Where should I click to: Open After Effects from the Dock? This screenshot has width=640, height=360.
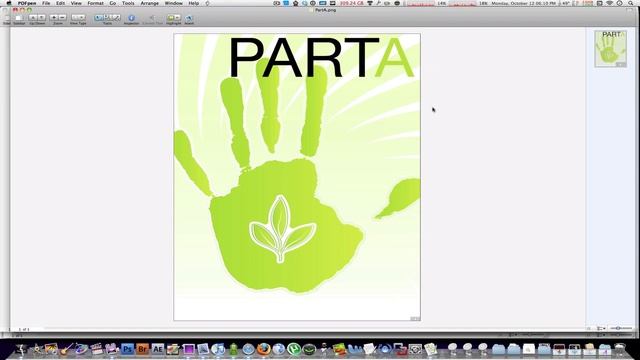pyautogui.click(x=158, y=349)
